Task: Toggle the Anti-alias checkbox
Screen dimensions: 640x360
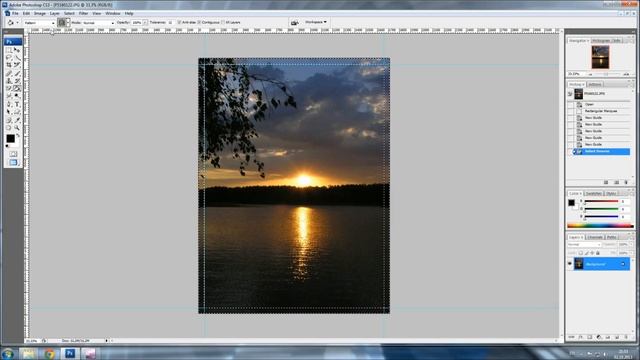Action: [x=179, y=22]
